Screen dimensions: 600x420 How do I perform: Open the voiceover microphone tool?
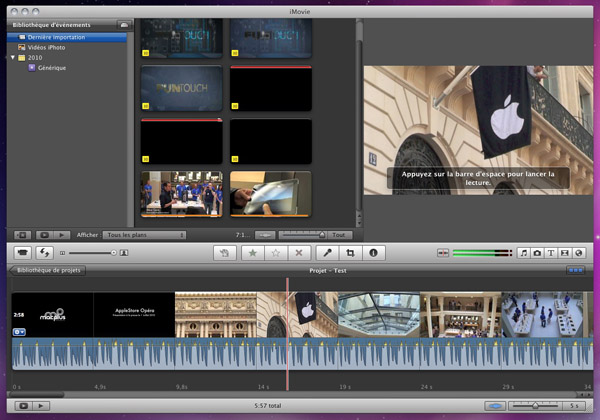point(328,253)
